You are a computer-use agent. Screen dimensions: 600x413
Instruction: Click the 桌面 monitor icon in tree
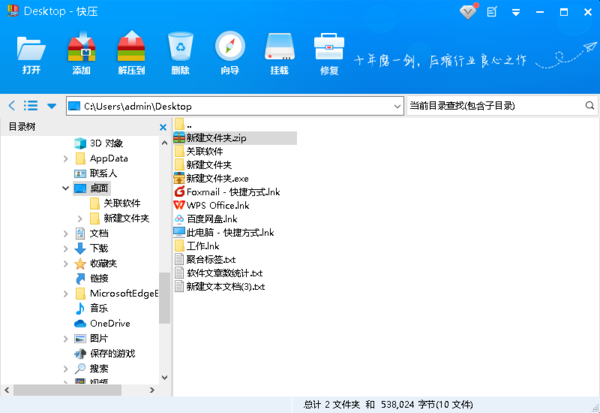pyautogui.click(x=80, y=188)
